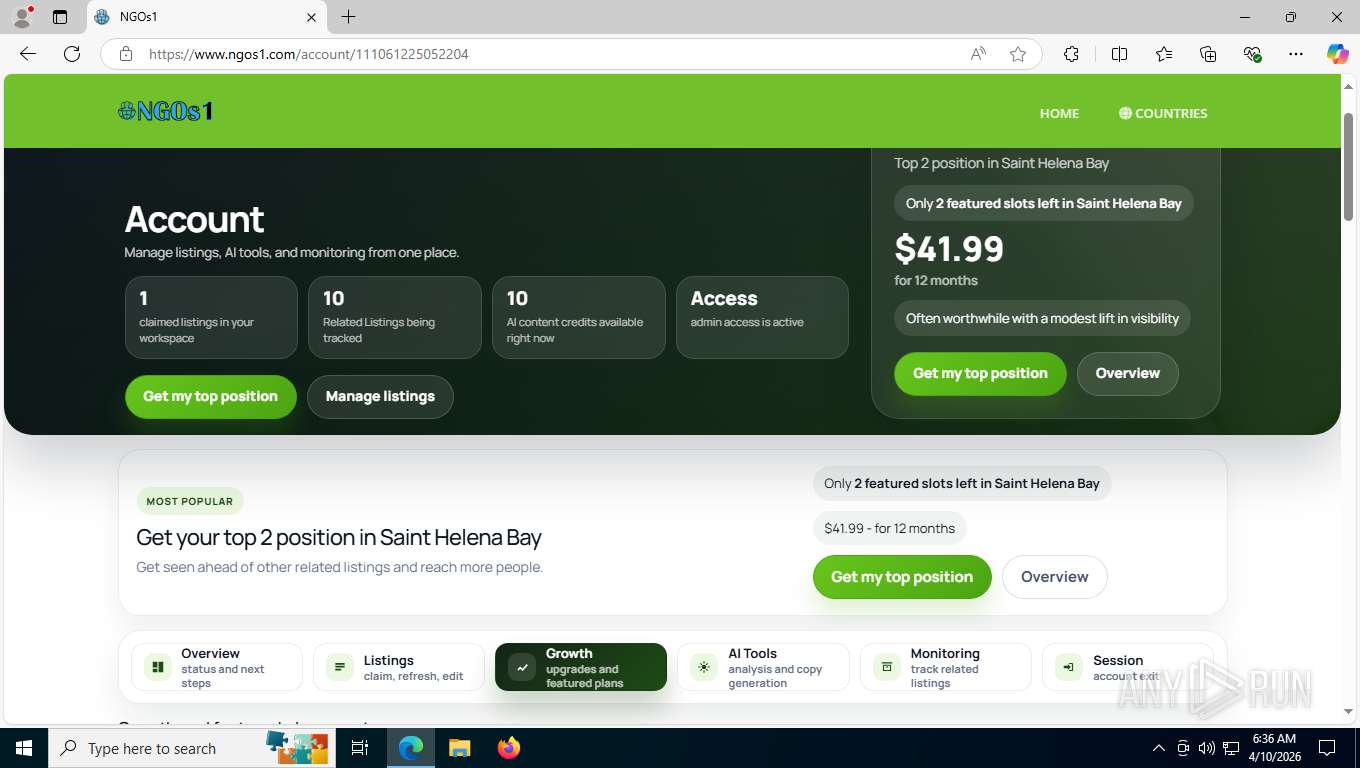The height and width of the screenshot is (768, 1360).
Task: Open Read aloud icon in address bar
Action: 978,54
